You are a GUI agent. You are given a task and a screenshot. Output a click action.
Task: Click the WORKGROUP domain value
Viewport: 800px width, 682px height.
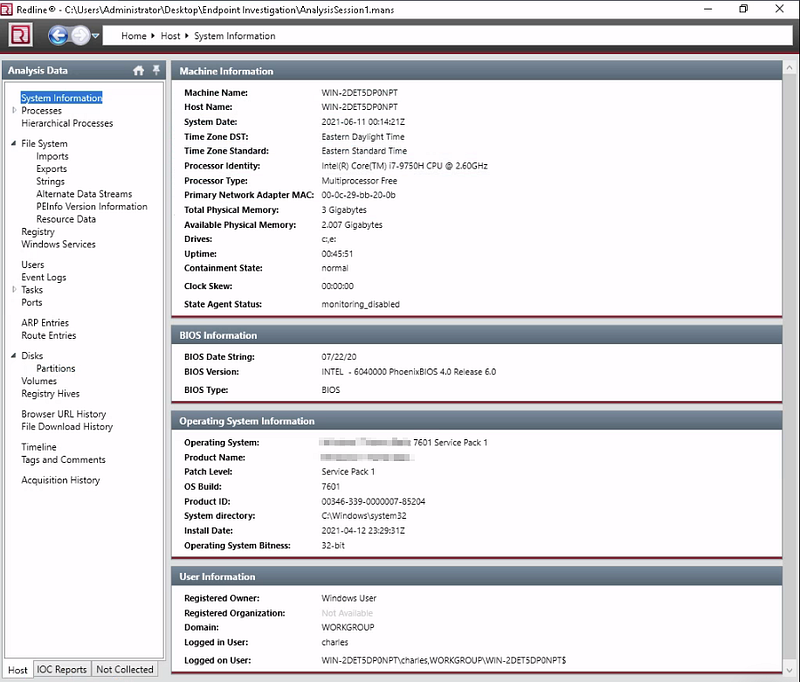click(347, 627)
